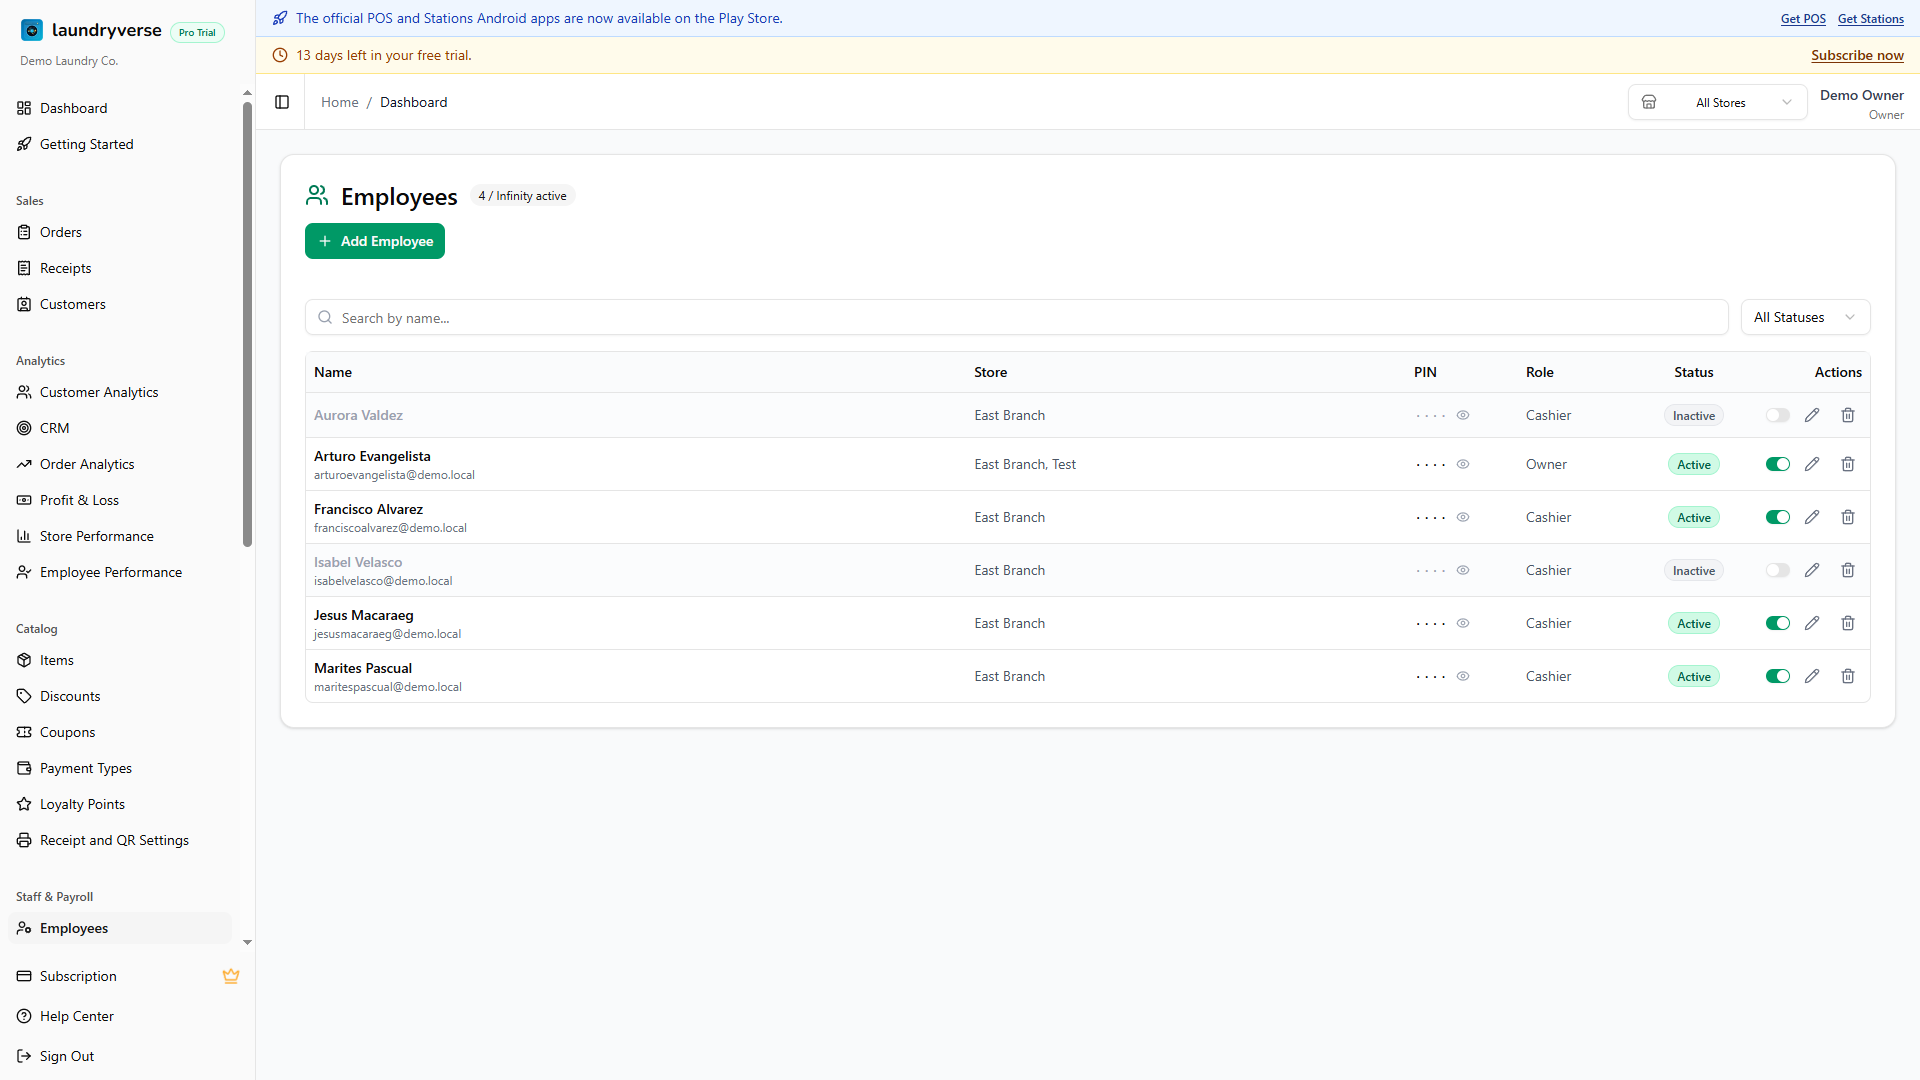This screenshot has height=1080, width=1920.
Task: Open Payment Types settings
Action: (120, 768)
